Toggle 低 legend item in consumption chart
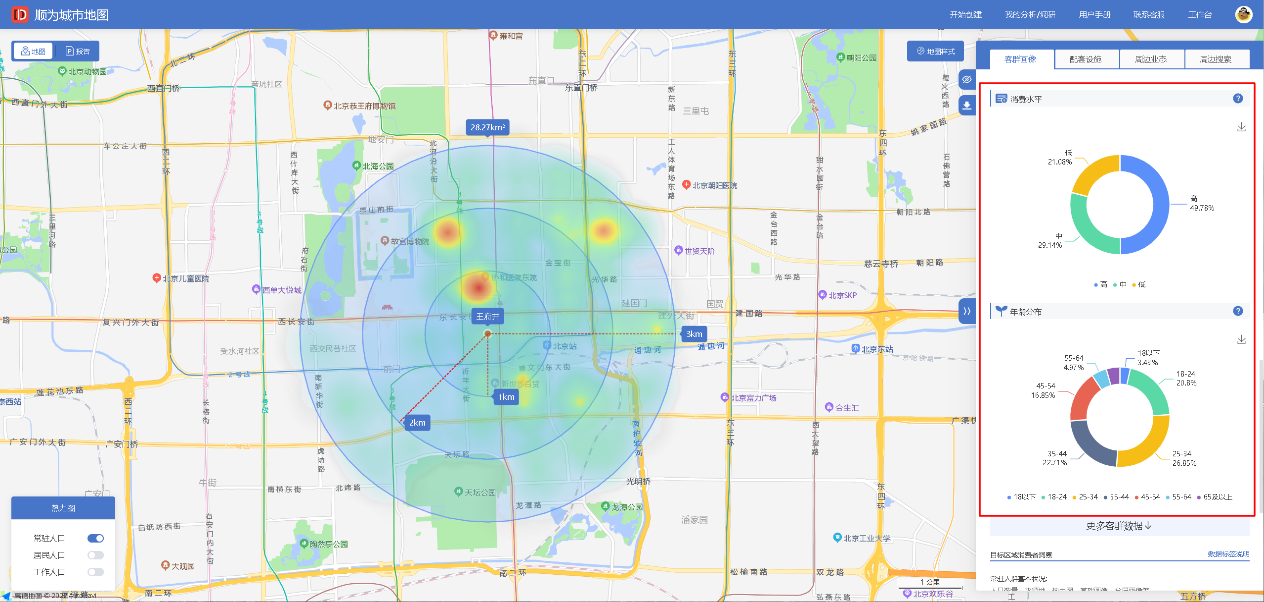Image resolution: width=1264 pixels, height=602 pixels. tap(1139, 284)
